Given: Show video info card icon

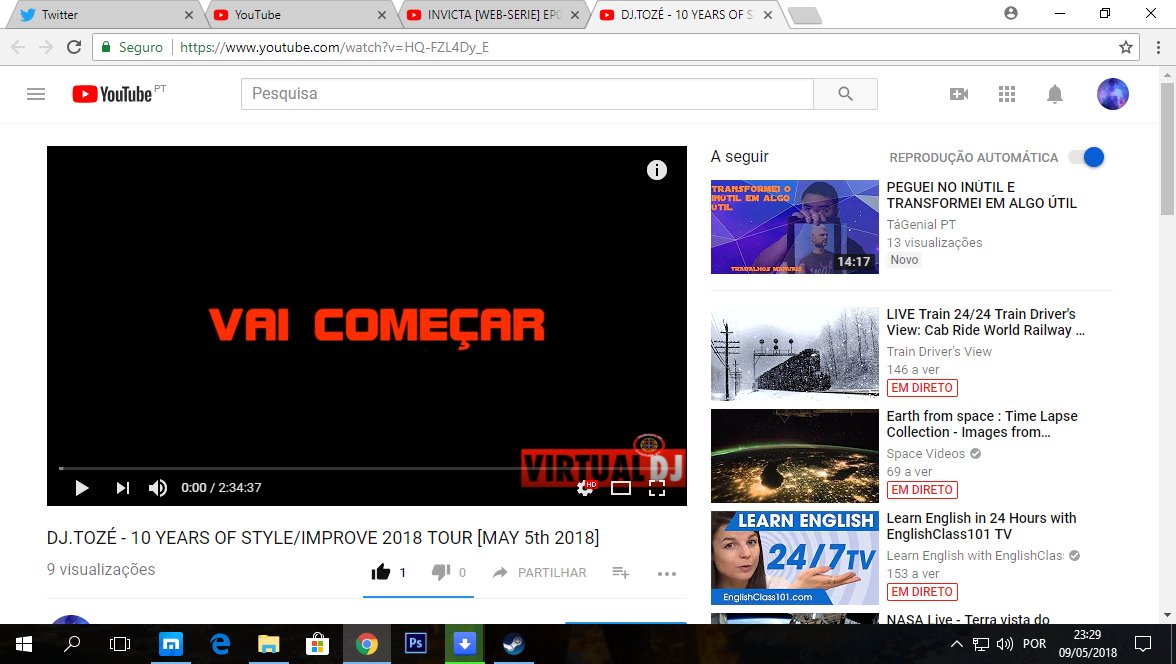Looking at the screenshot, I should point(656,170).
